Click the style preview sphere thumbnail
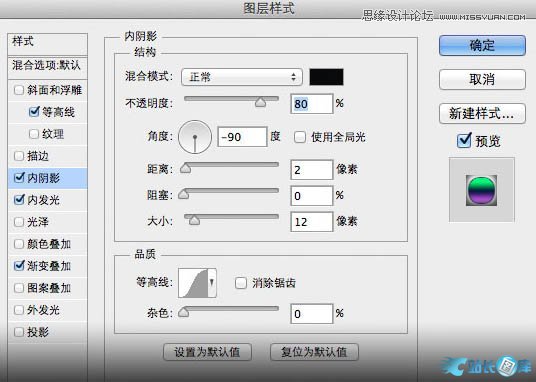 click(481, 190)
